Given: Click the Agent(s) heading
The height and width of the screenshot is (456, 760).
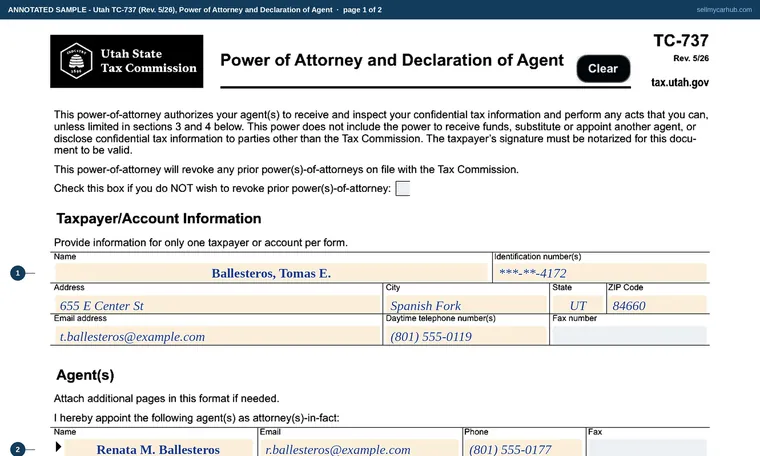Looking at the screenshot, I should click(x=85, y=375).
